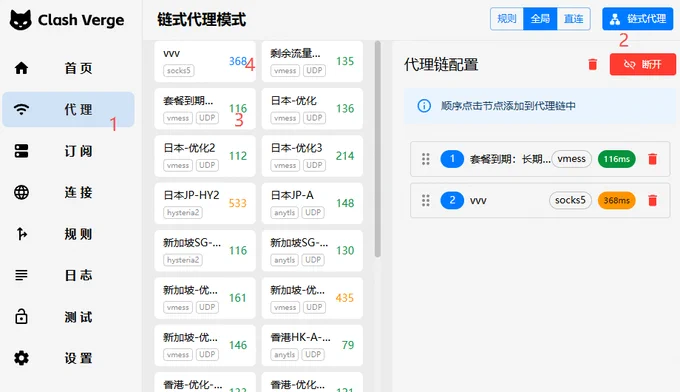Open the 首页 home icon
Screen dimensions: 680x392
tap(21, 68)
